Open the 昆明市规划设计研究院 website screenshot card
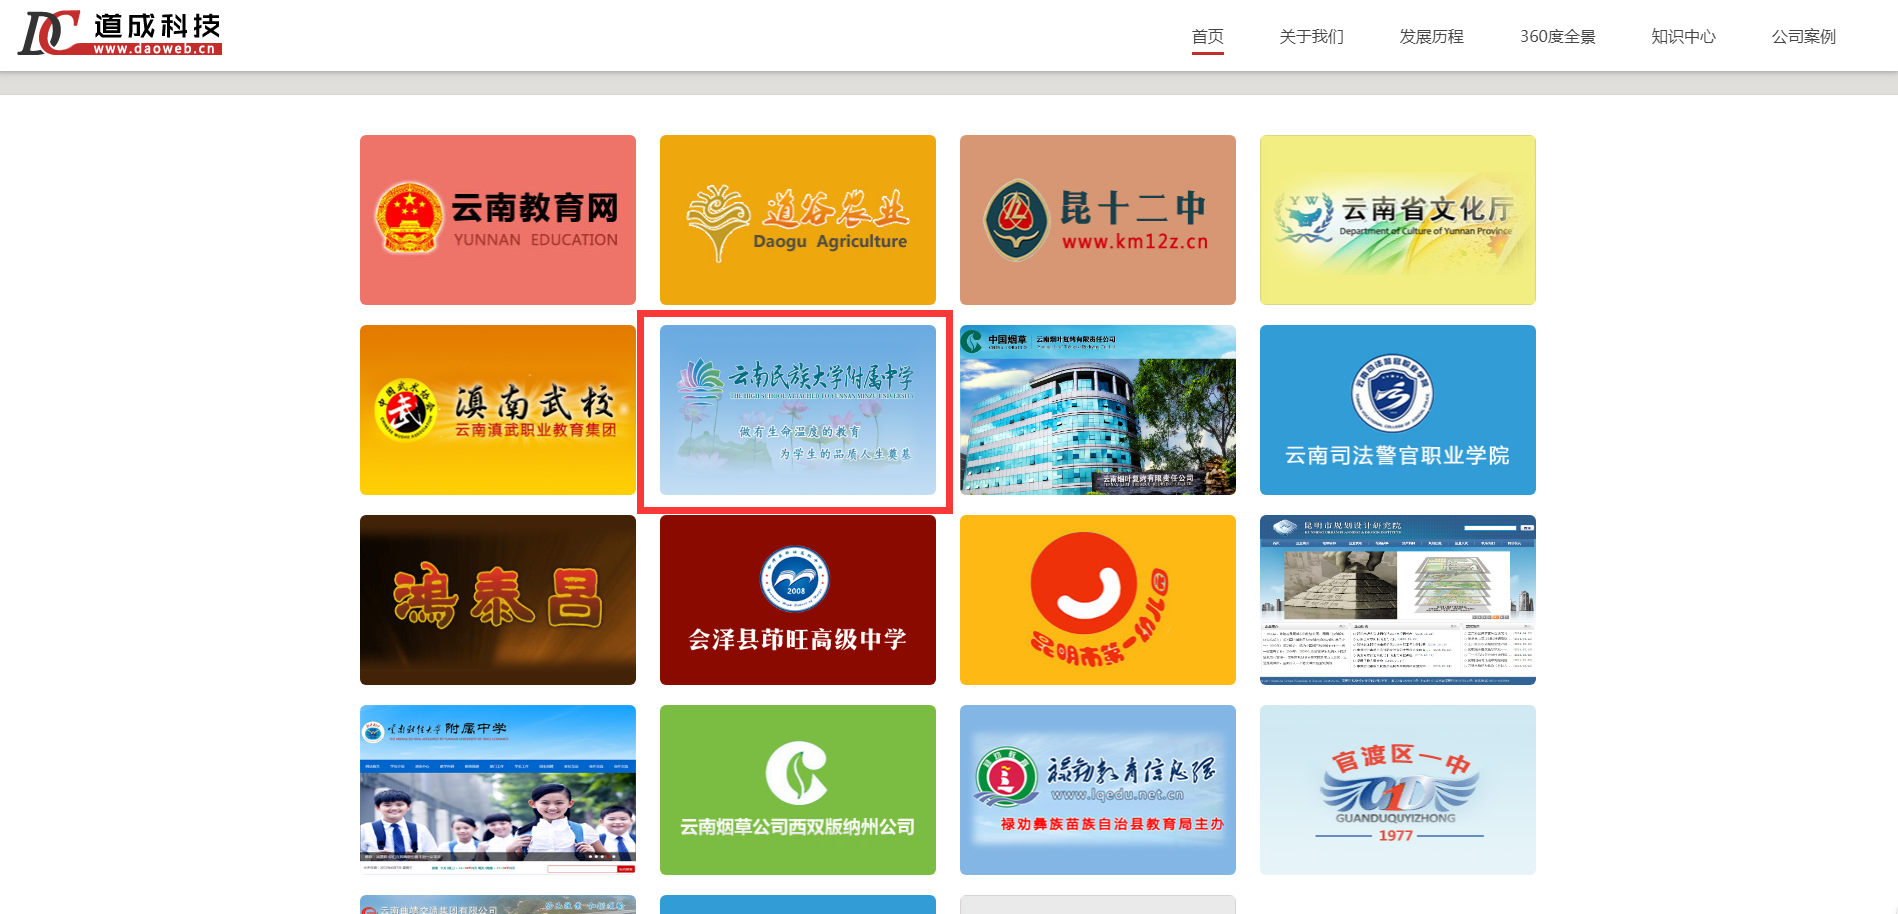 (x=1398, y=600)
